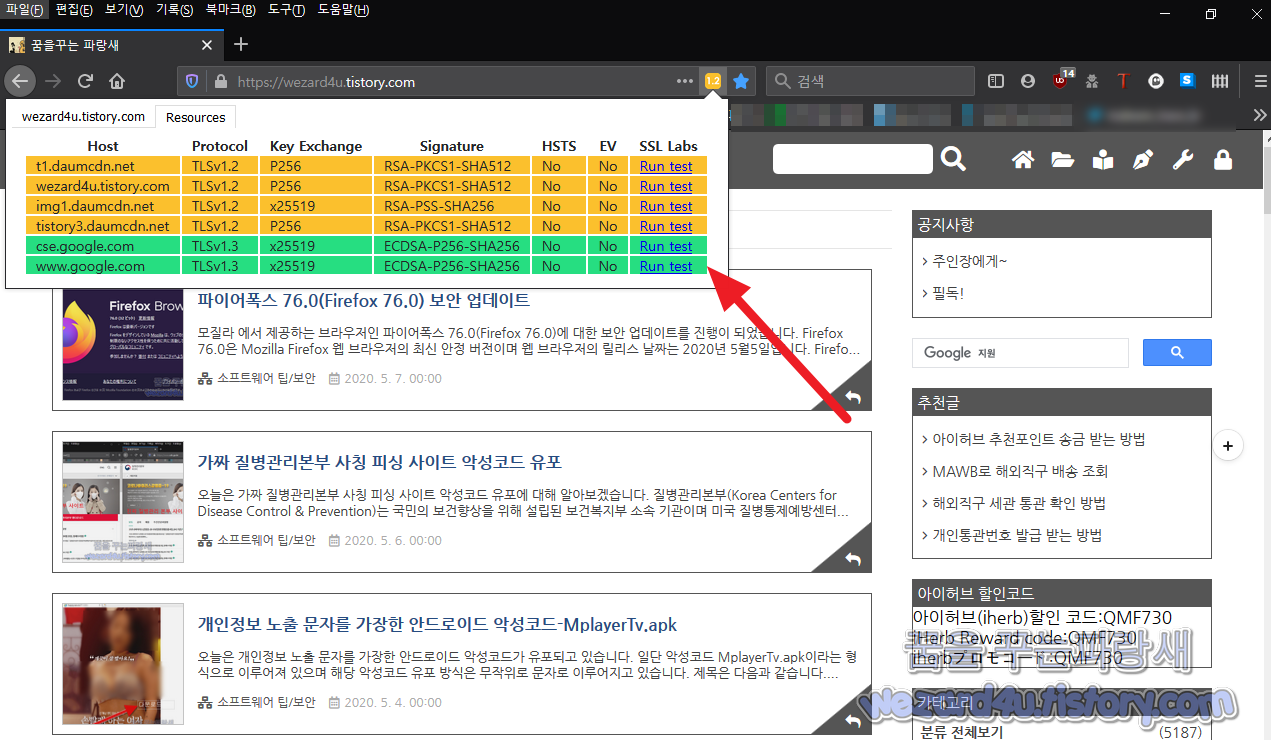Select the wezard4u.tistory.com popup tab
This screenshot has height=740, width=1271.
pos(83,117)
